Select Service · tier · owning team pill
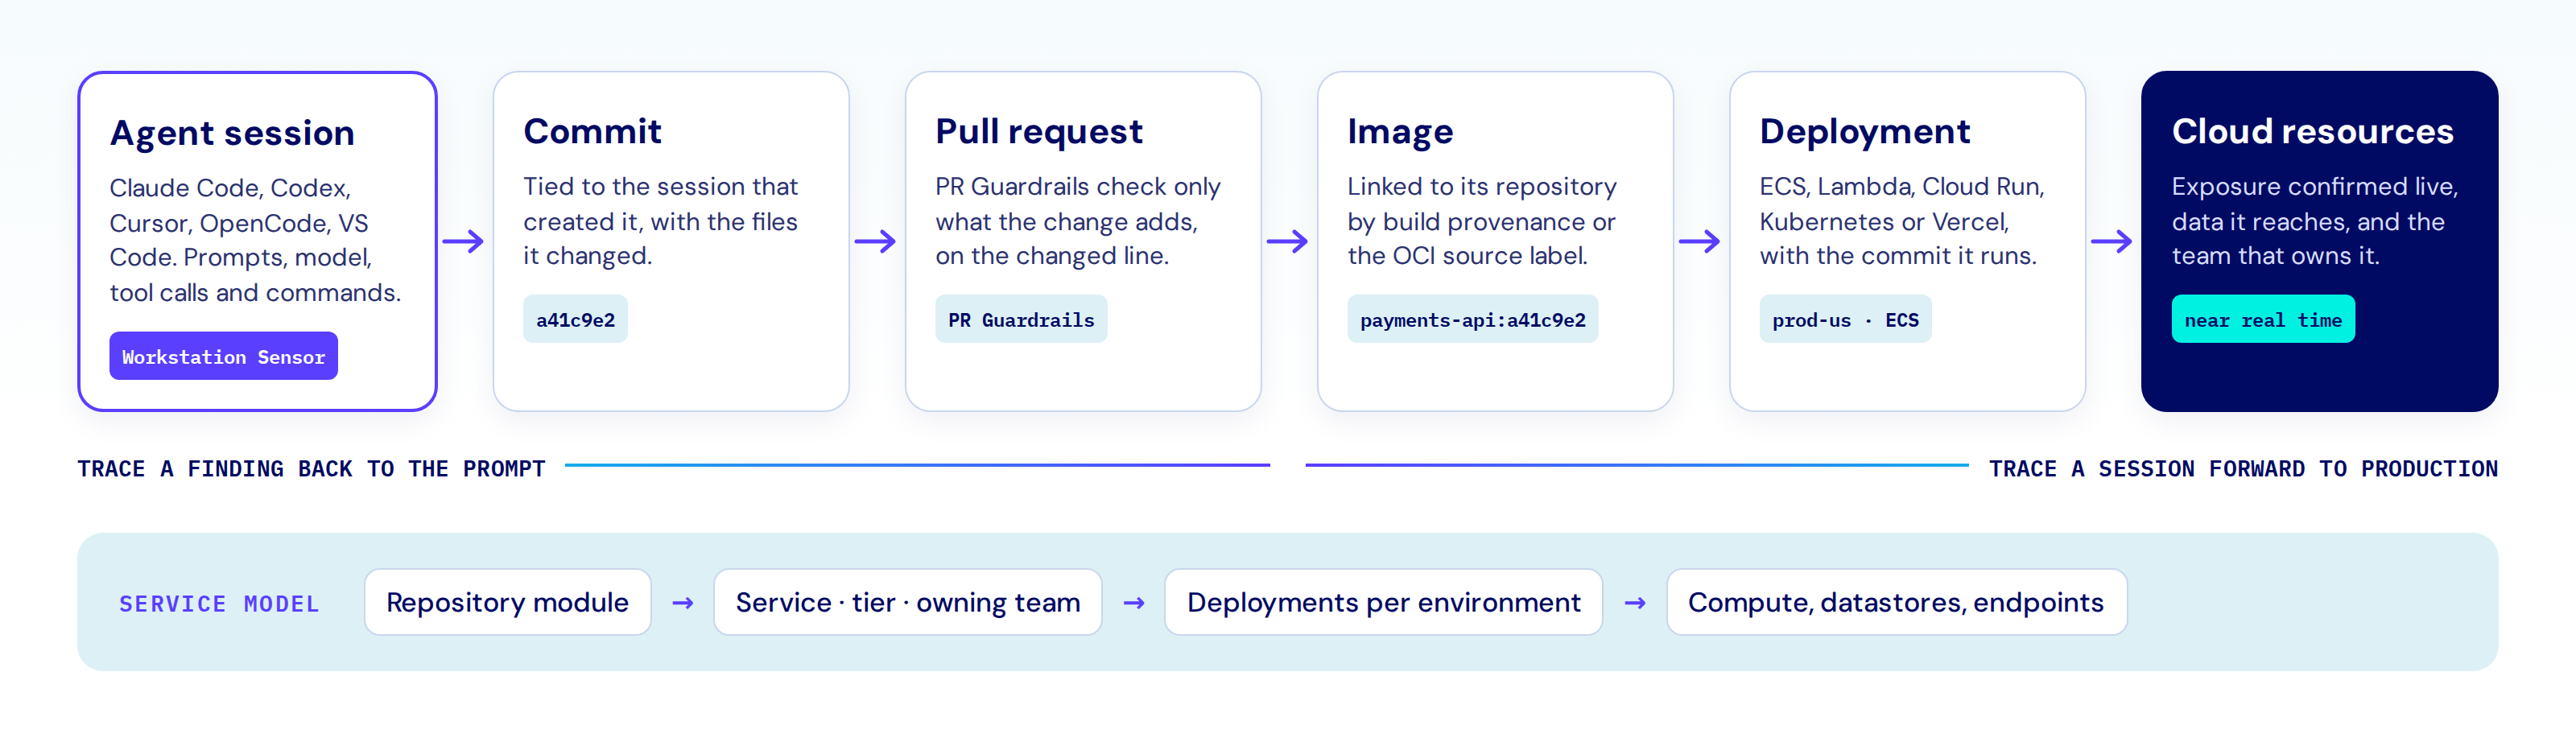This screenshot has height=742, width=2576. 907,602
